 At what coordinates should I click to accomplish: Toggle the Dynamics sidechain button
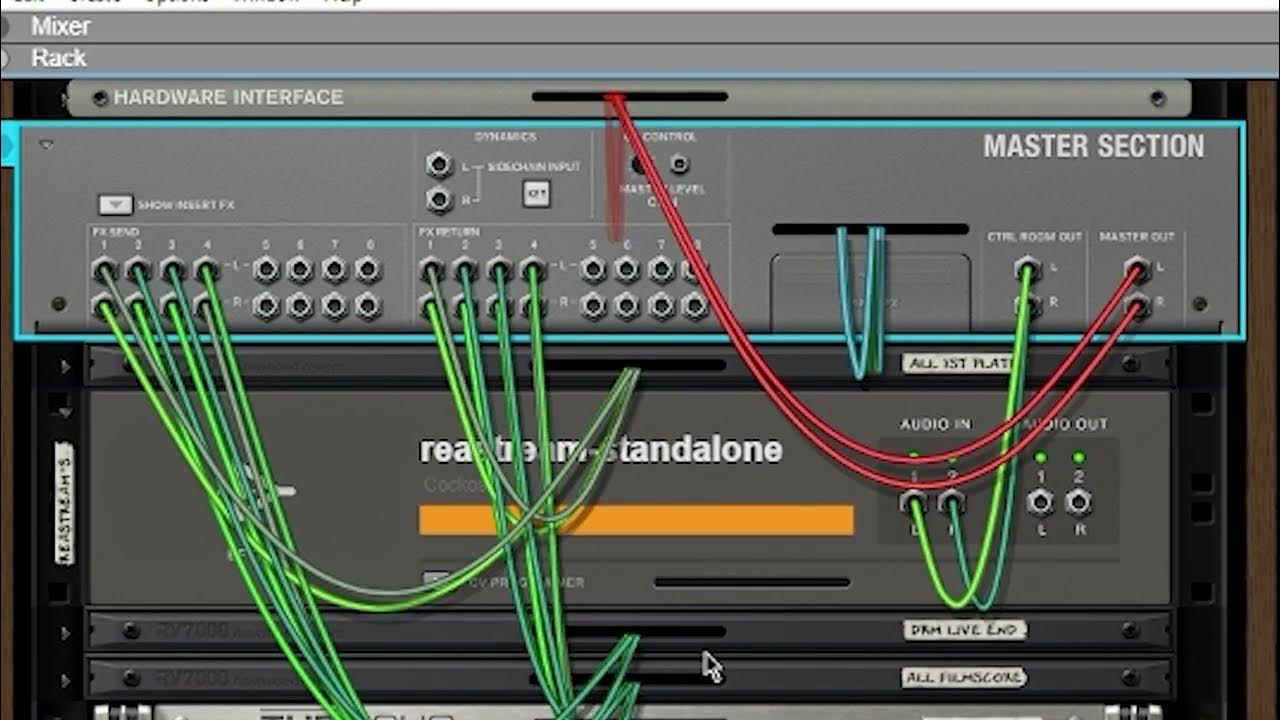536,194
